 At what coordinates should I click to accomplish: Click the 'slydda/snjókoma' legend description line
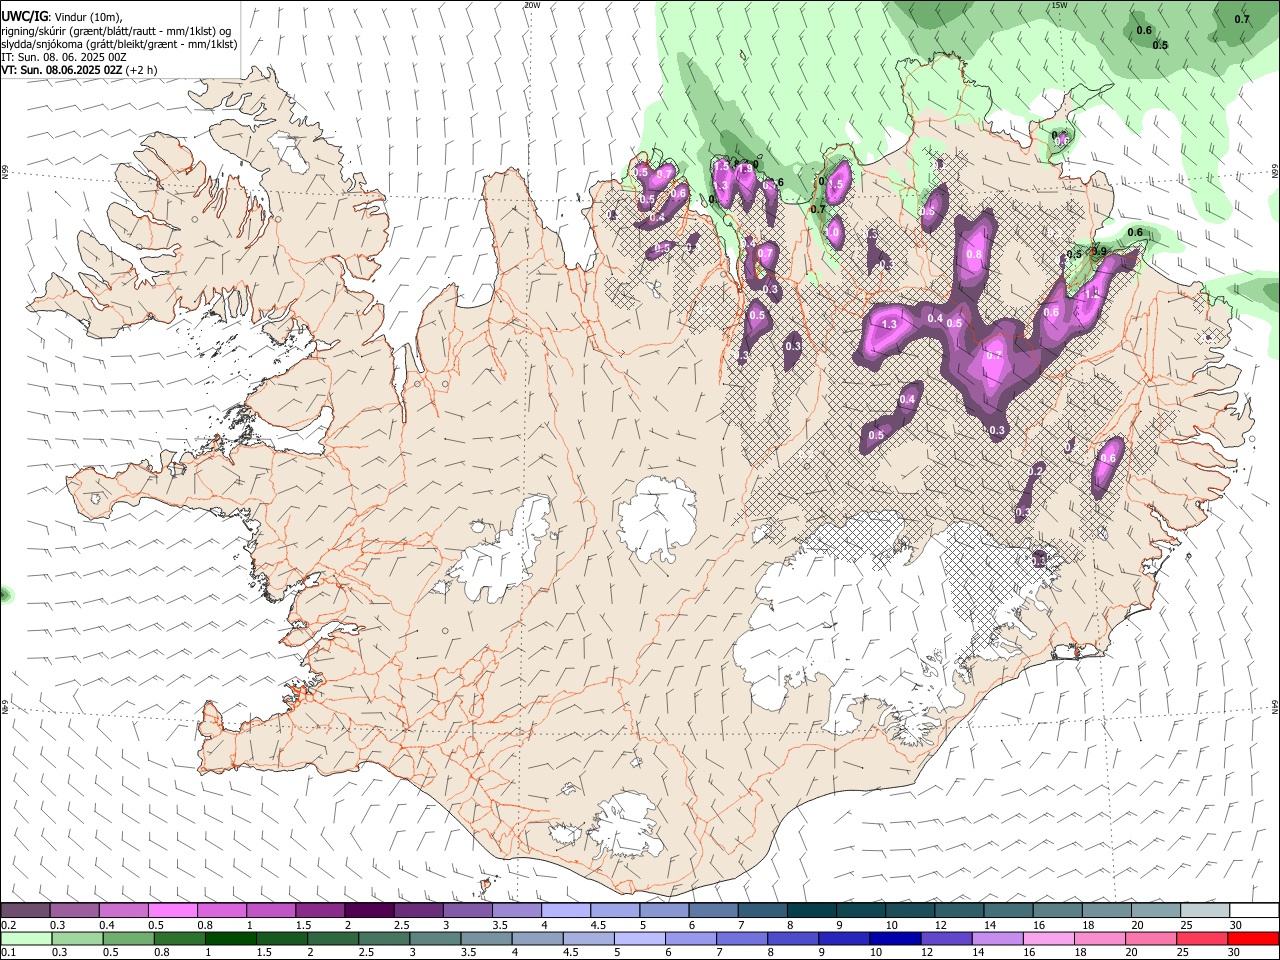tap(119, 44)
